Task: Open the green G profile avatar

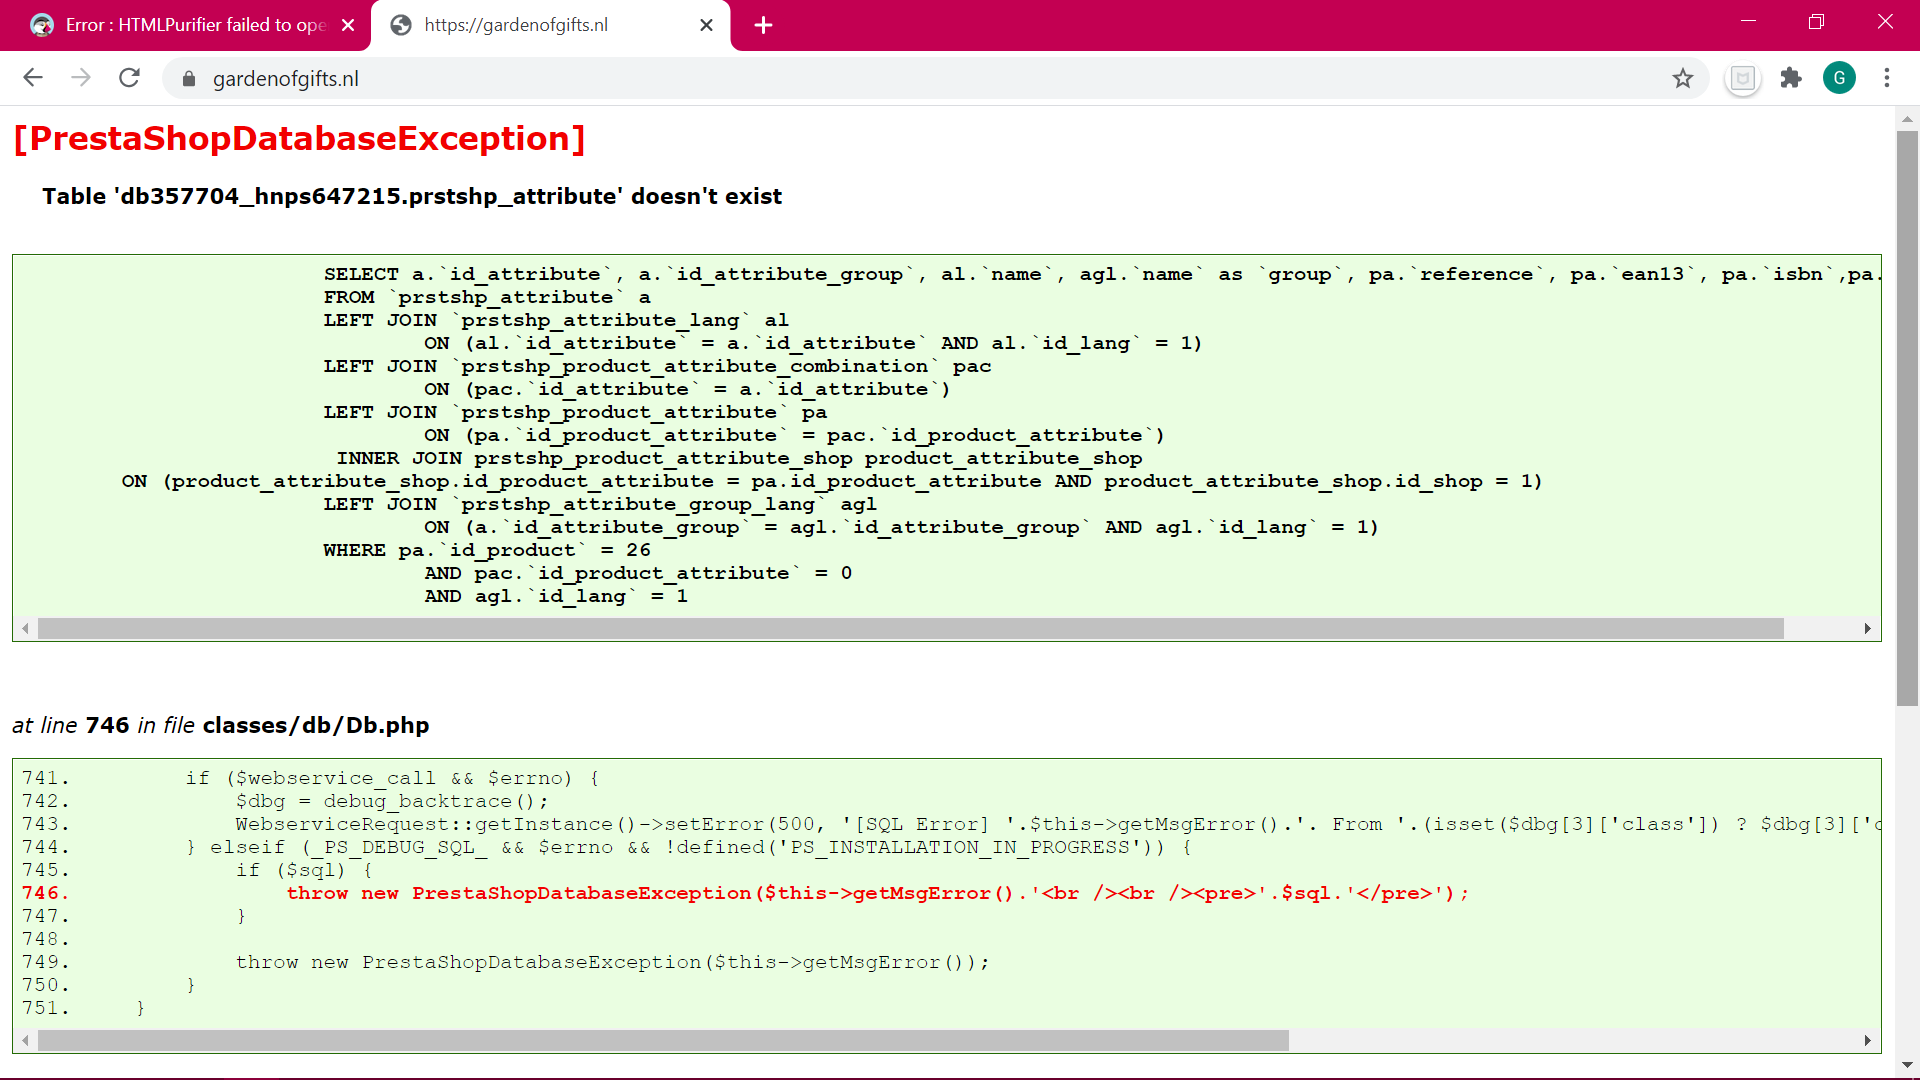Action: pos(1839,78)
